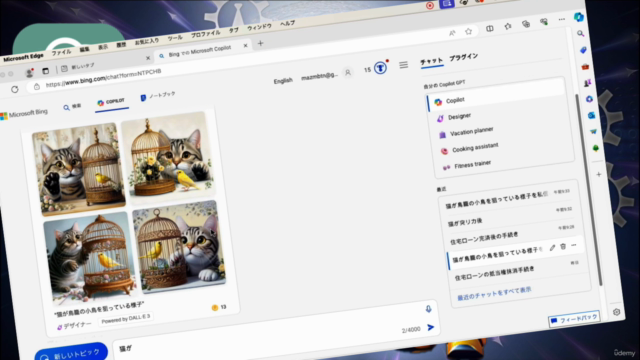Open the red toolbox icon in sidebar

point(585,67)
